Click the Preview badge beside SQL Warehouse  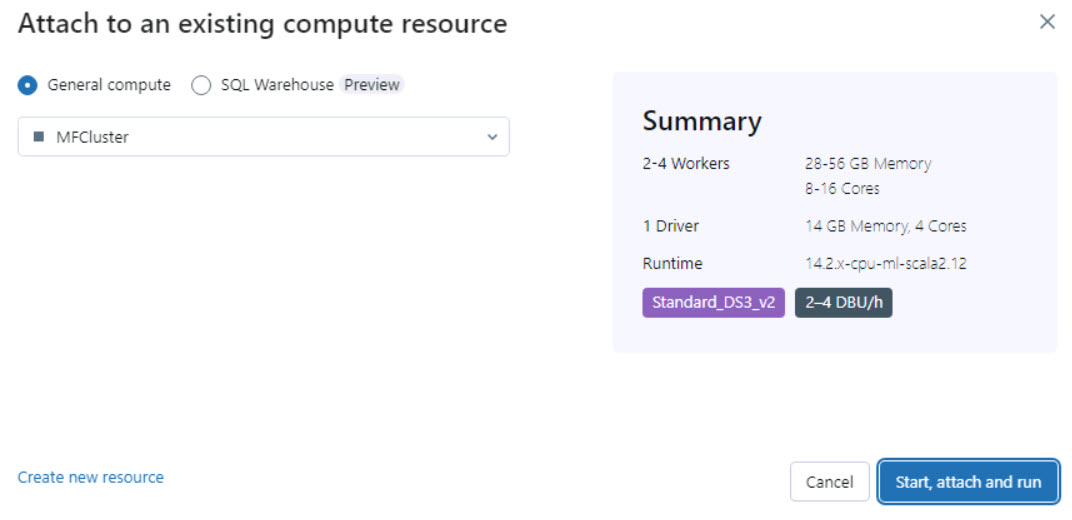click(x=372, y=85)
